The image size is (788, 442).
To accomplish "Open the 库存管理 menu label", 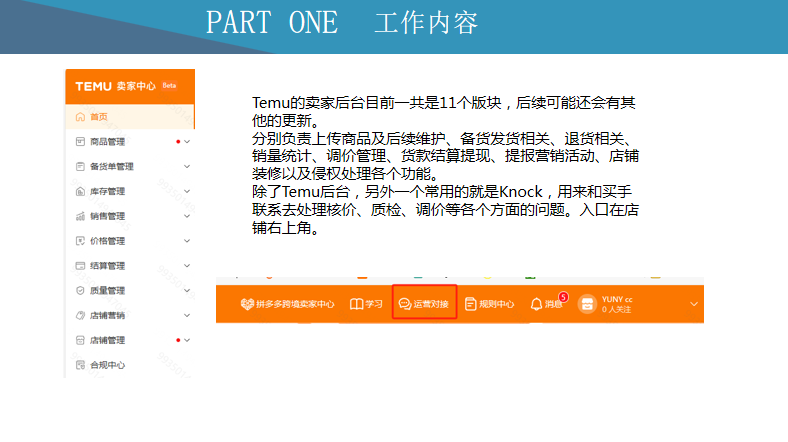I will pyautogui.click(x=108, y=191).
